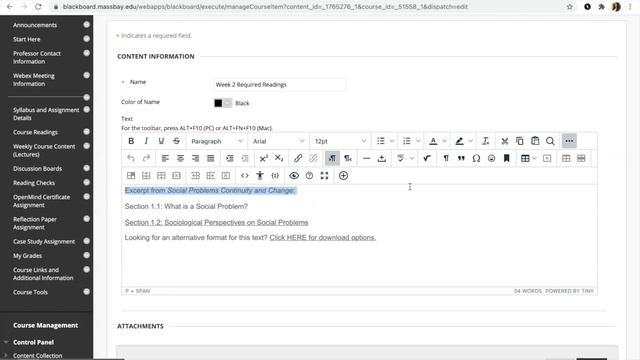640x360 pixels.
Task: Insert a horizontal line
Action: click(x=367, y=158)
